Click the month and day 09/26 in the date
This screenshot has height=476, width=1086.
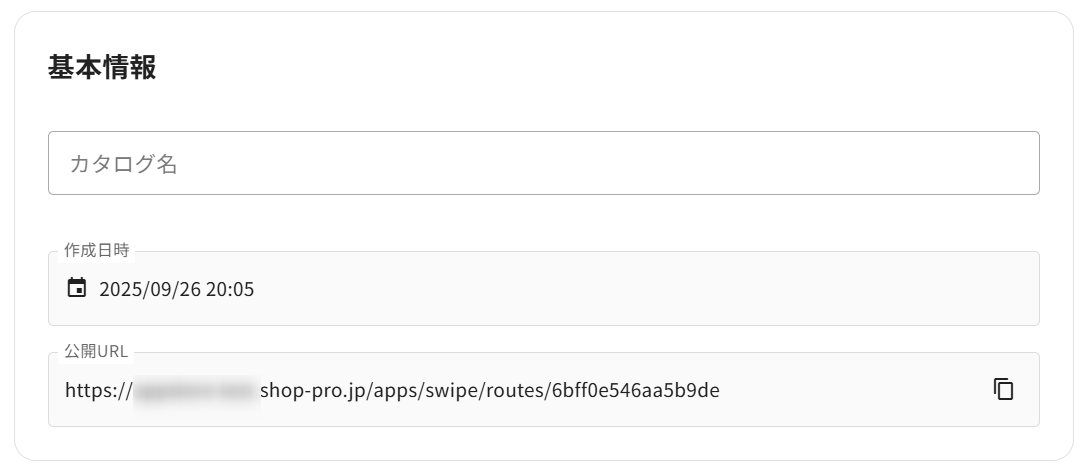pos(174,290)
